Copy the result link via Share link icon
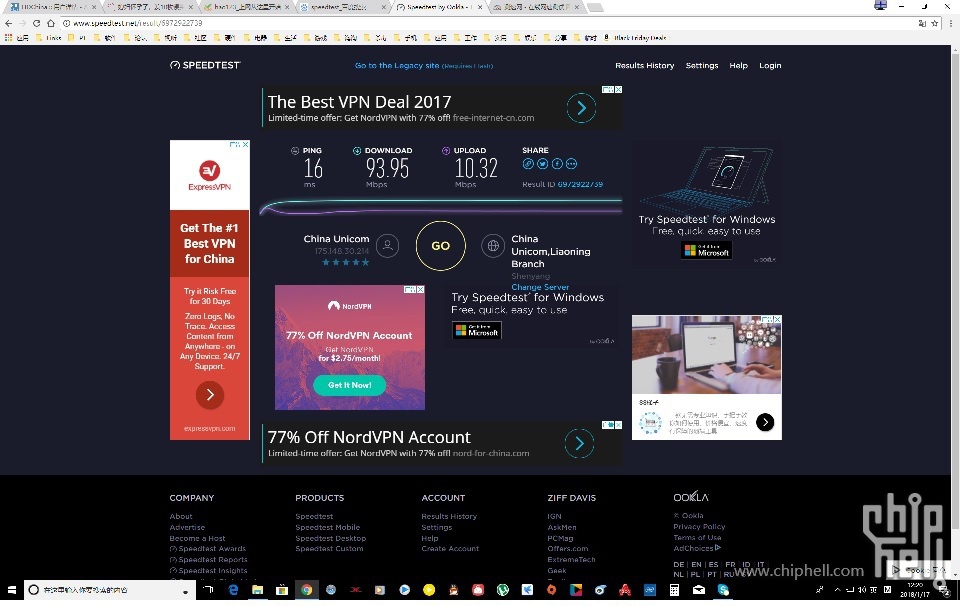 click(528, 163)
